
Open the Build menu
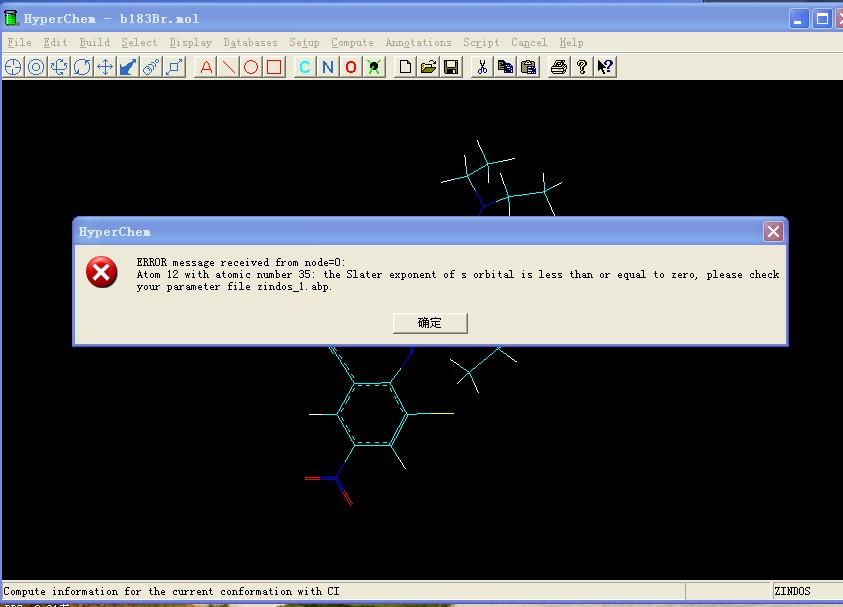(x=95, y=42)
